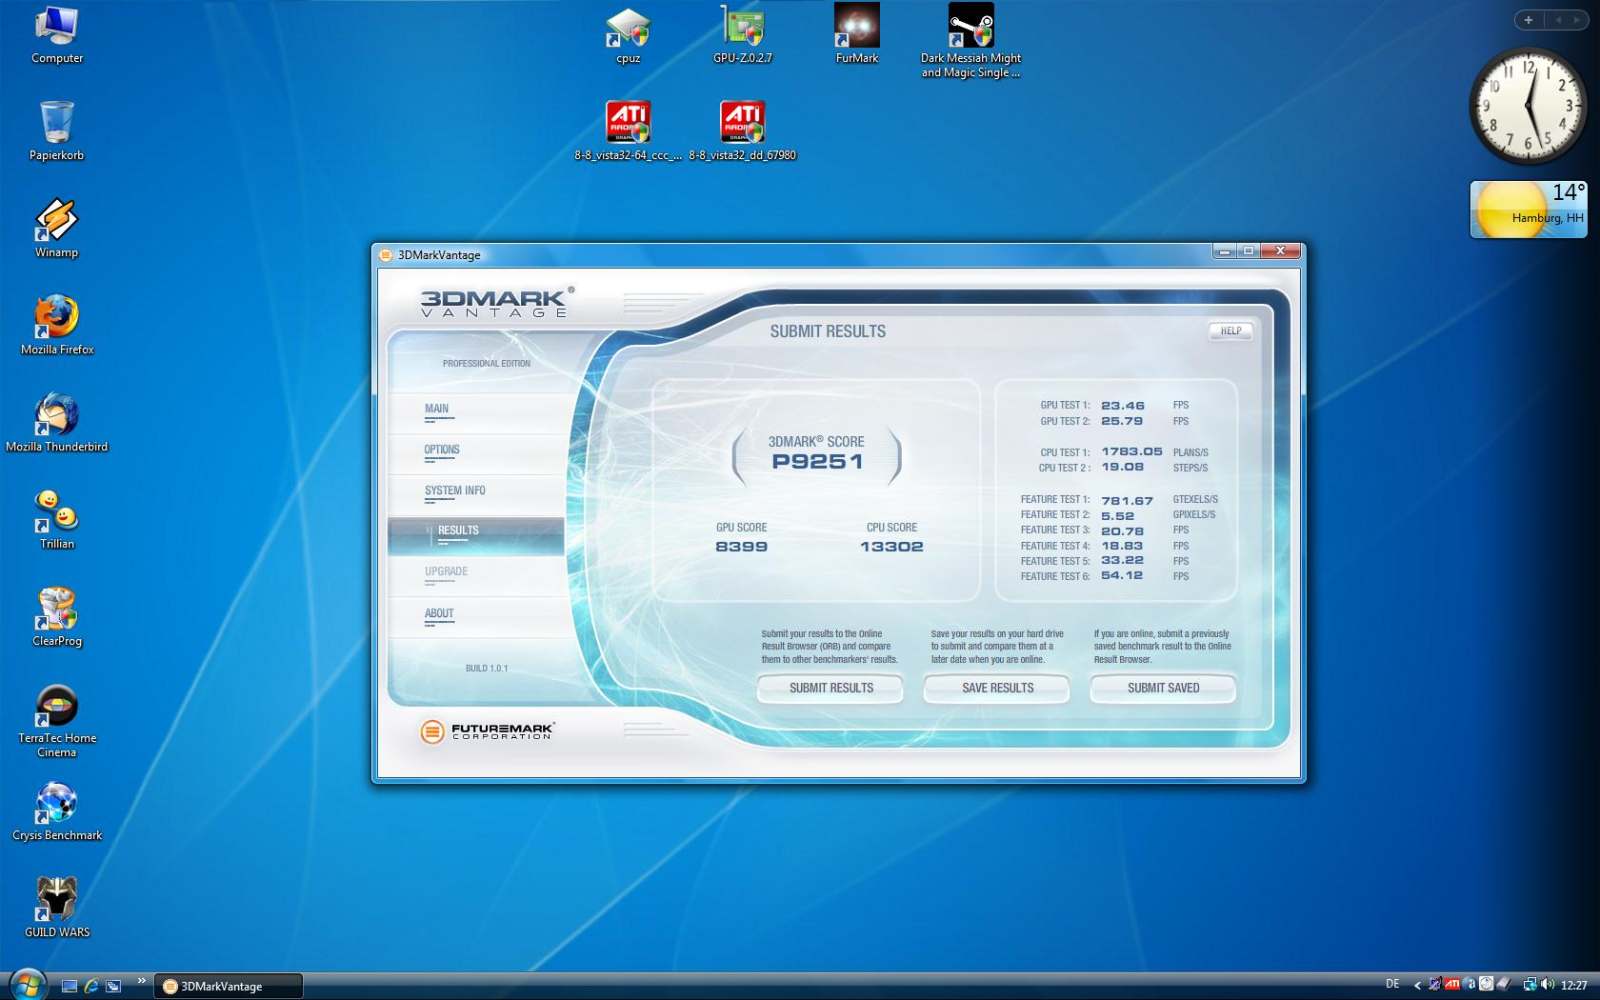Click the P9251 3DMark score
1600x1000 pixels.
[816, 462]
